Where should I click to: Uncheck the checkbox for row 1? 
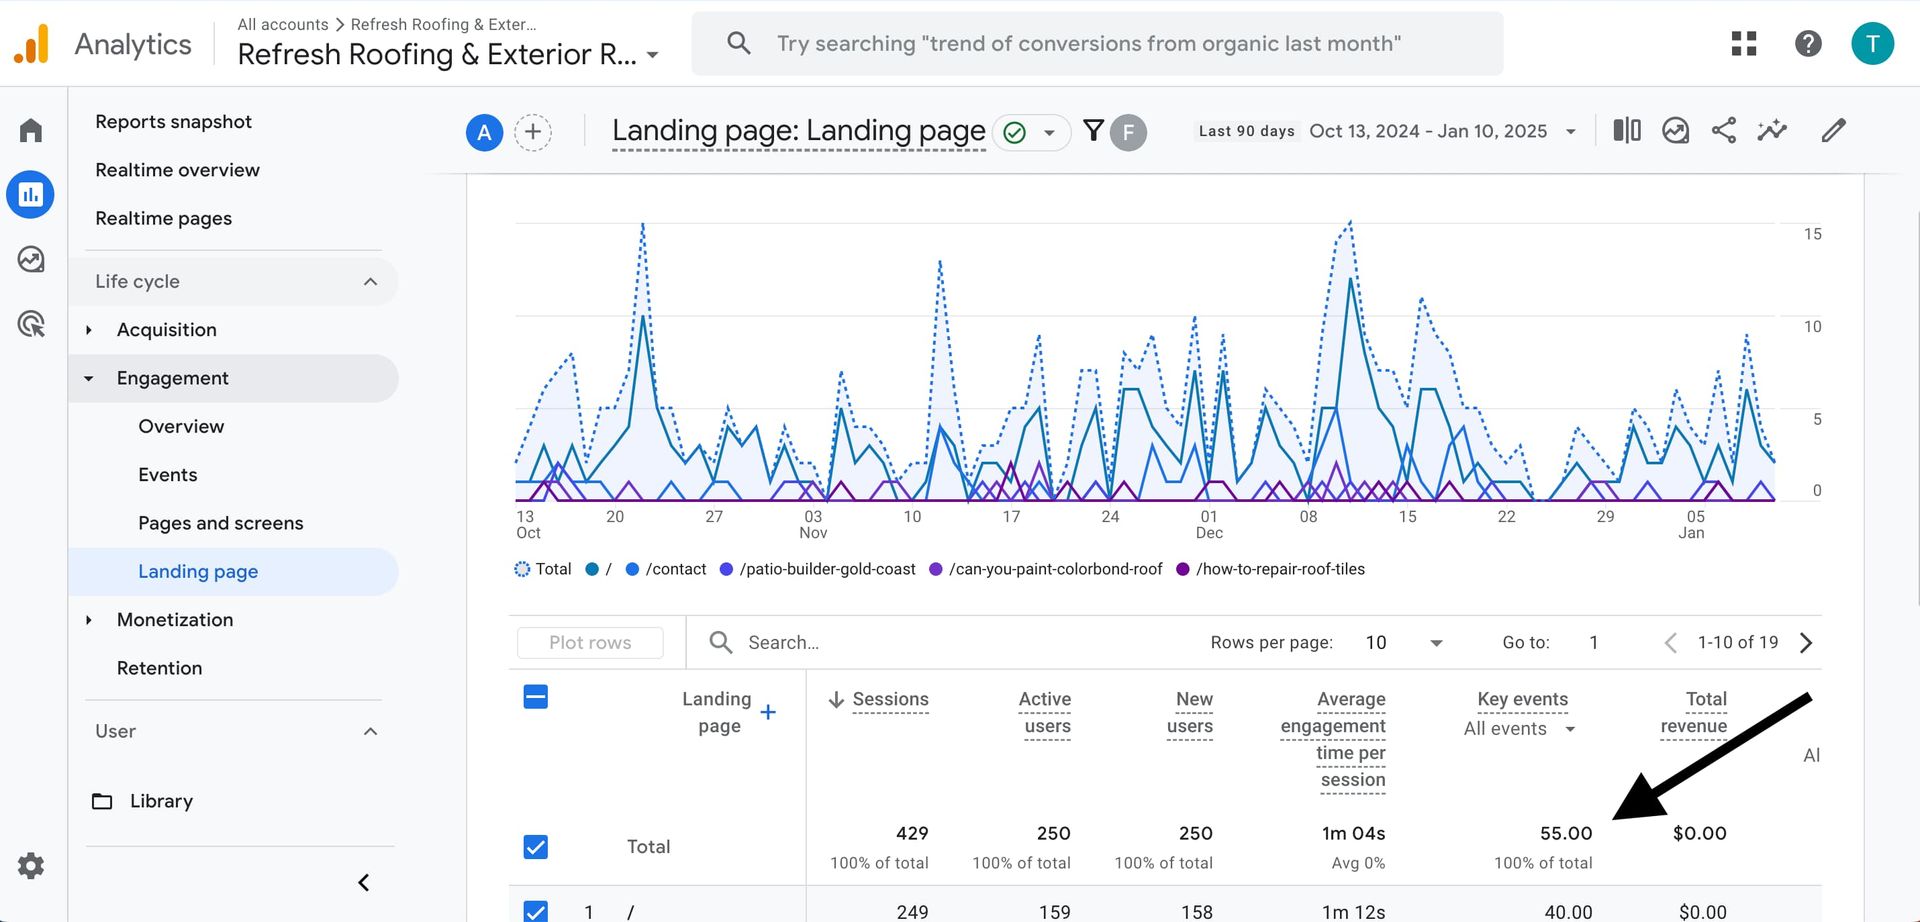coord(536,911)
